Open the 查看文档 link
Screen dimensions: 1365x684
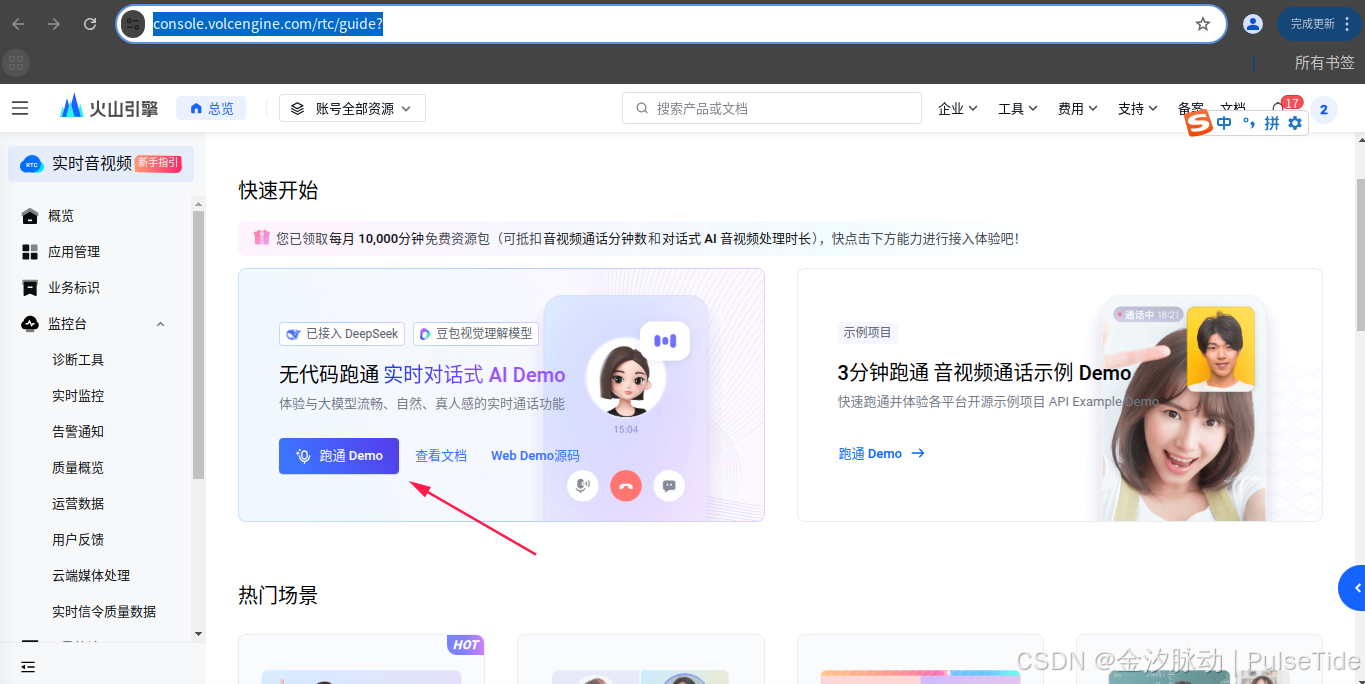[441, 456]
